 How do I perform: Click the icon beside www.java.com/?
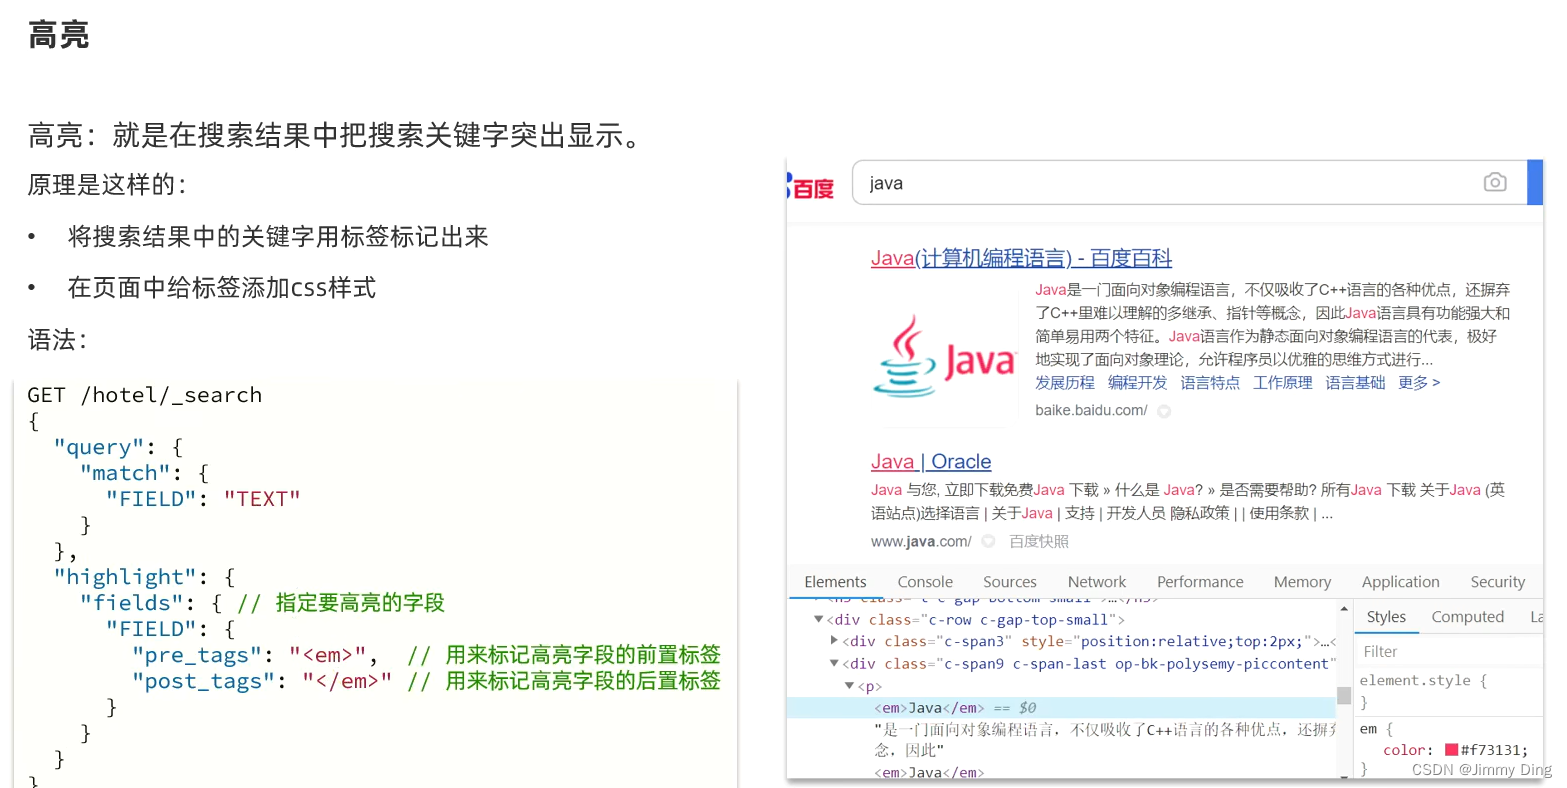click(988, 541)
